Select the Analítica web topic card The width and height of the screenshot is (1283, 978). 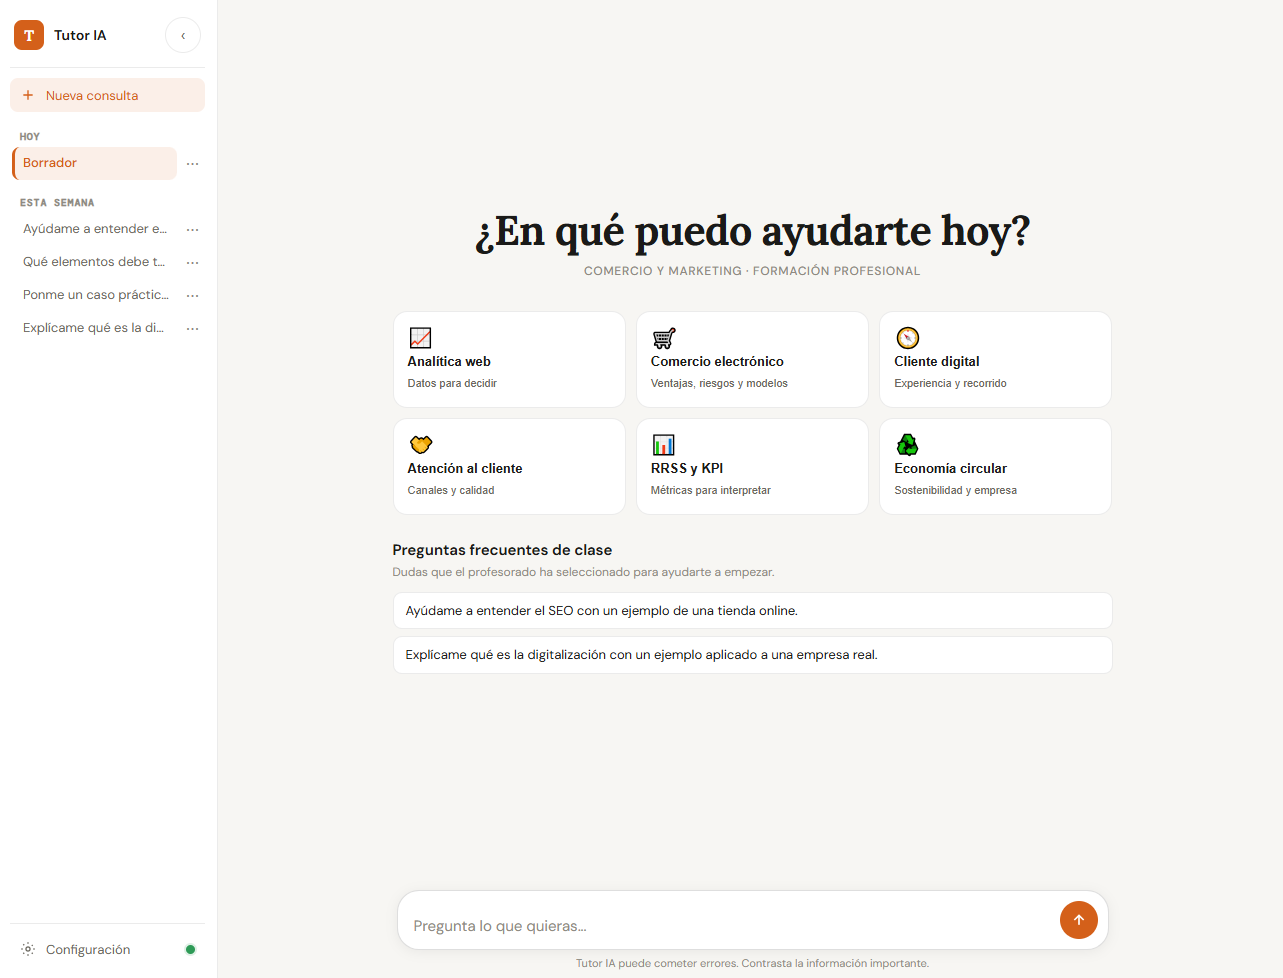(509, 359)
